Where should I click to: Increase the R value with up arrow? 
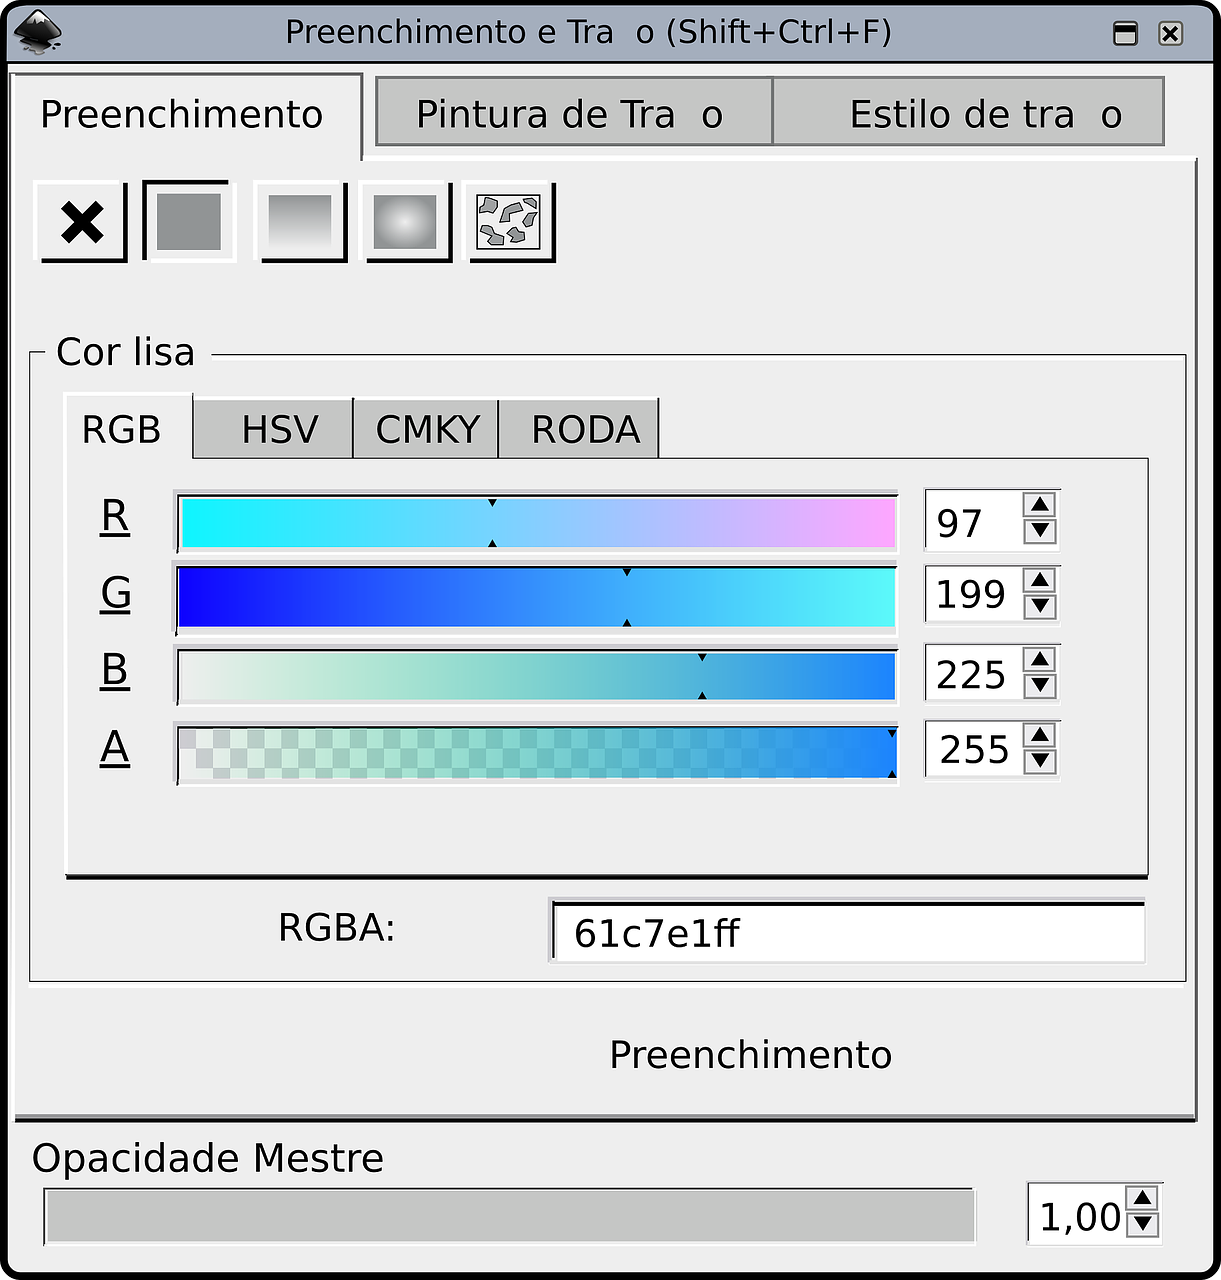pyautogui.click(x=1040, y=505)
